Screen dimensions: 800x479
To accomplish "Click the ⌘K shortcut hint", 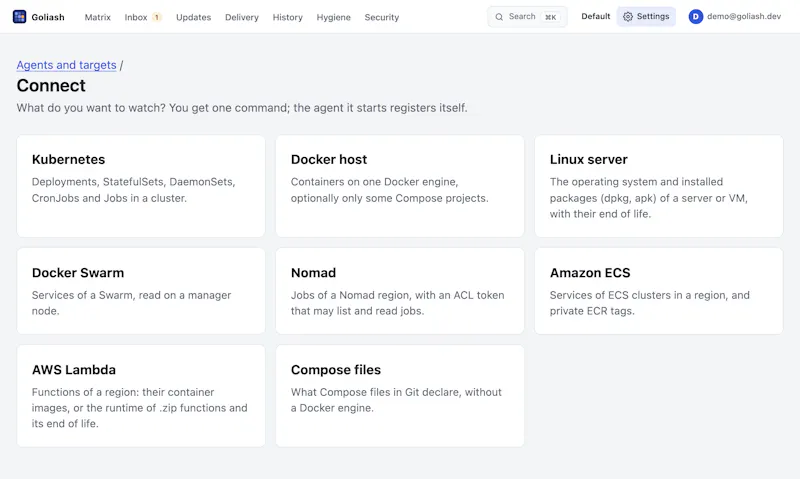I will (551, 17).
